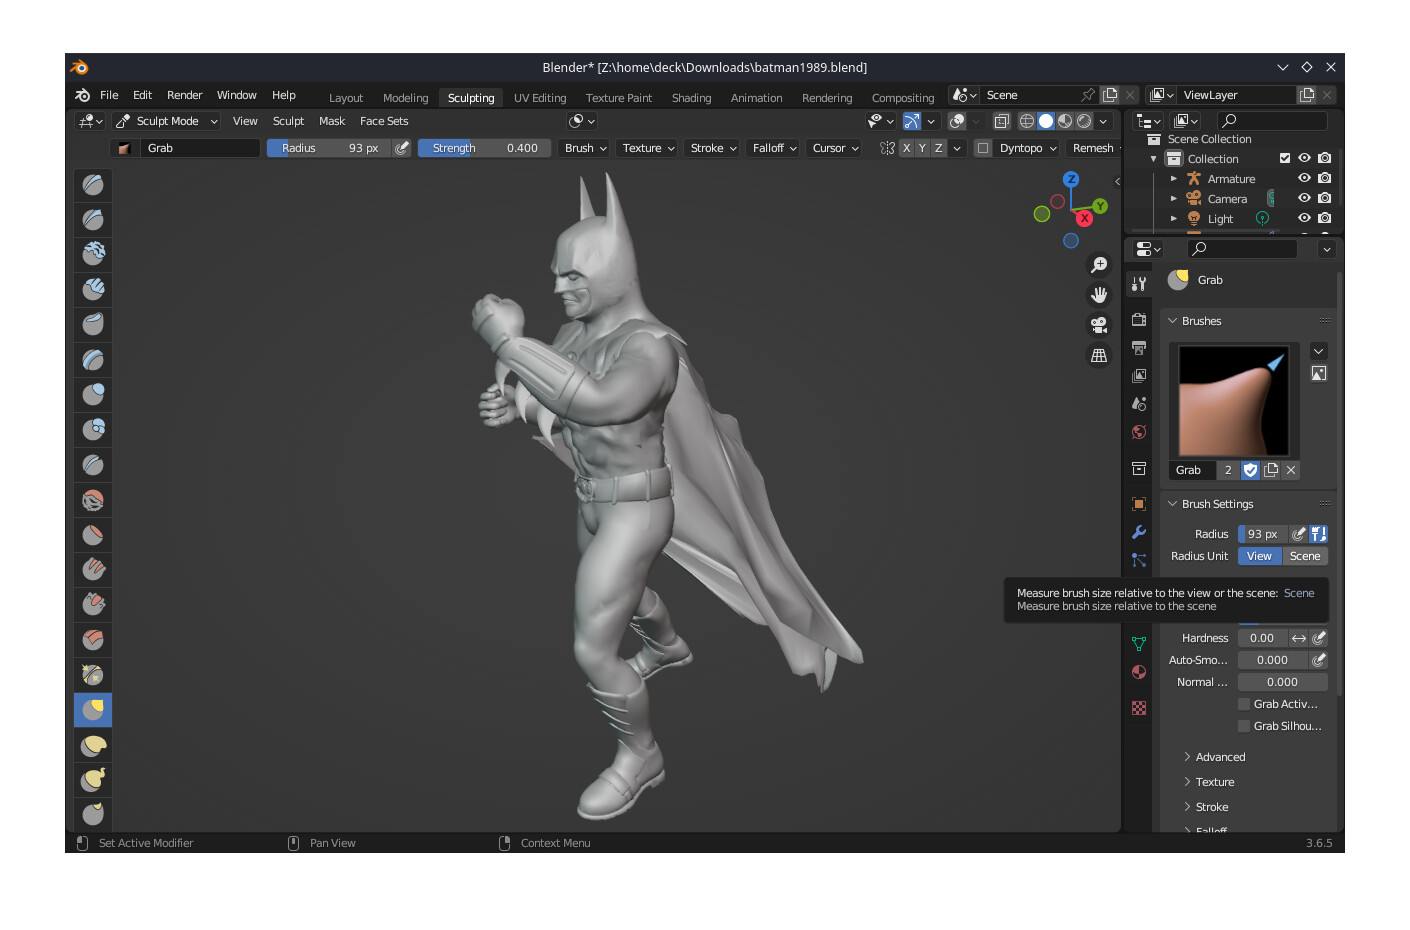
Task: Open the Remesh popover
Action: coord(1093,148)
